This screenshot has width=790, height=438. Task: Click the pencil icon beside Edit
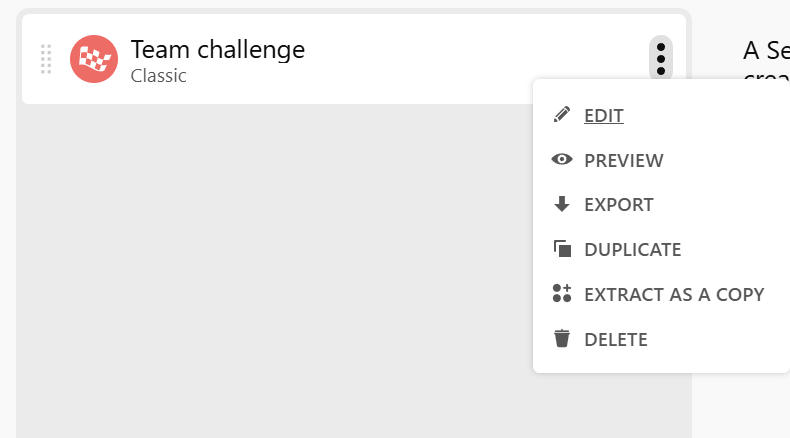[562, 115]
